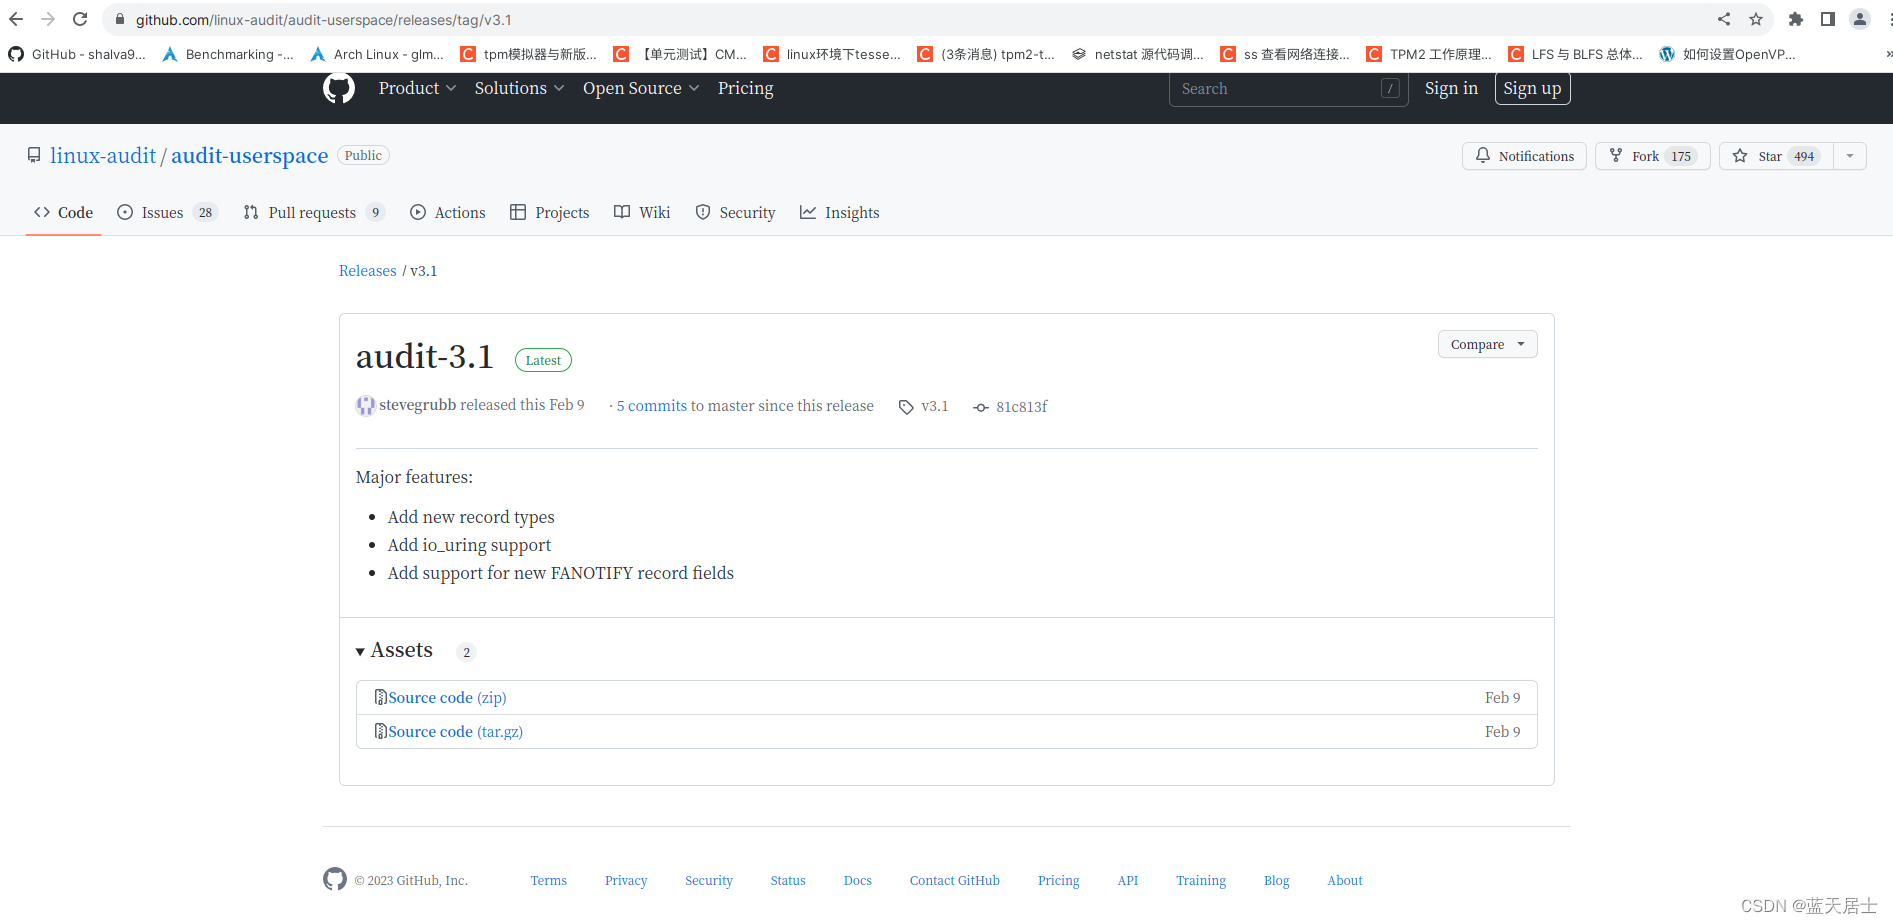This screenshot has width=1893, height=924.
Task: Star the repository
Action: 1776,156
